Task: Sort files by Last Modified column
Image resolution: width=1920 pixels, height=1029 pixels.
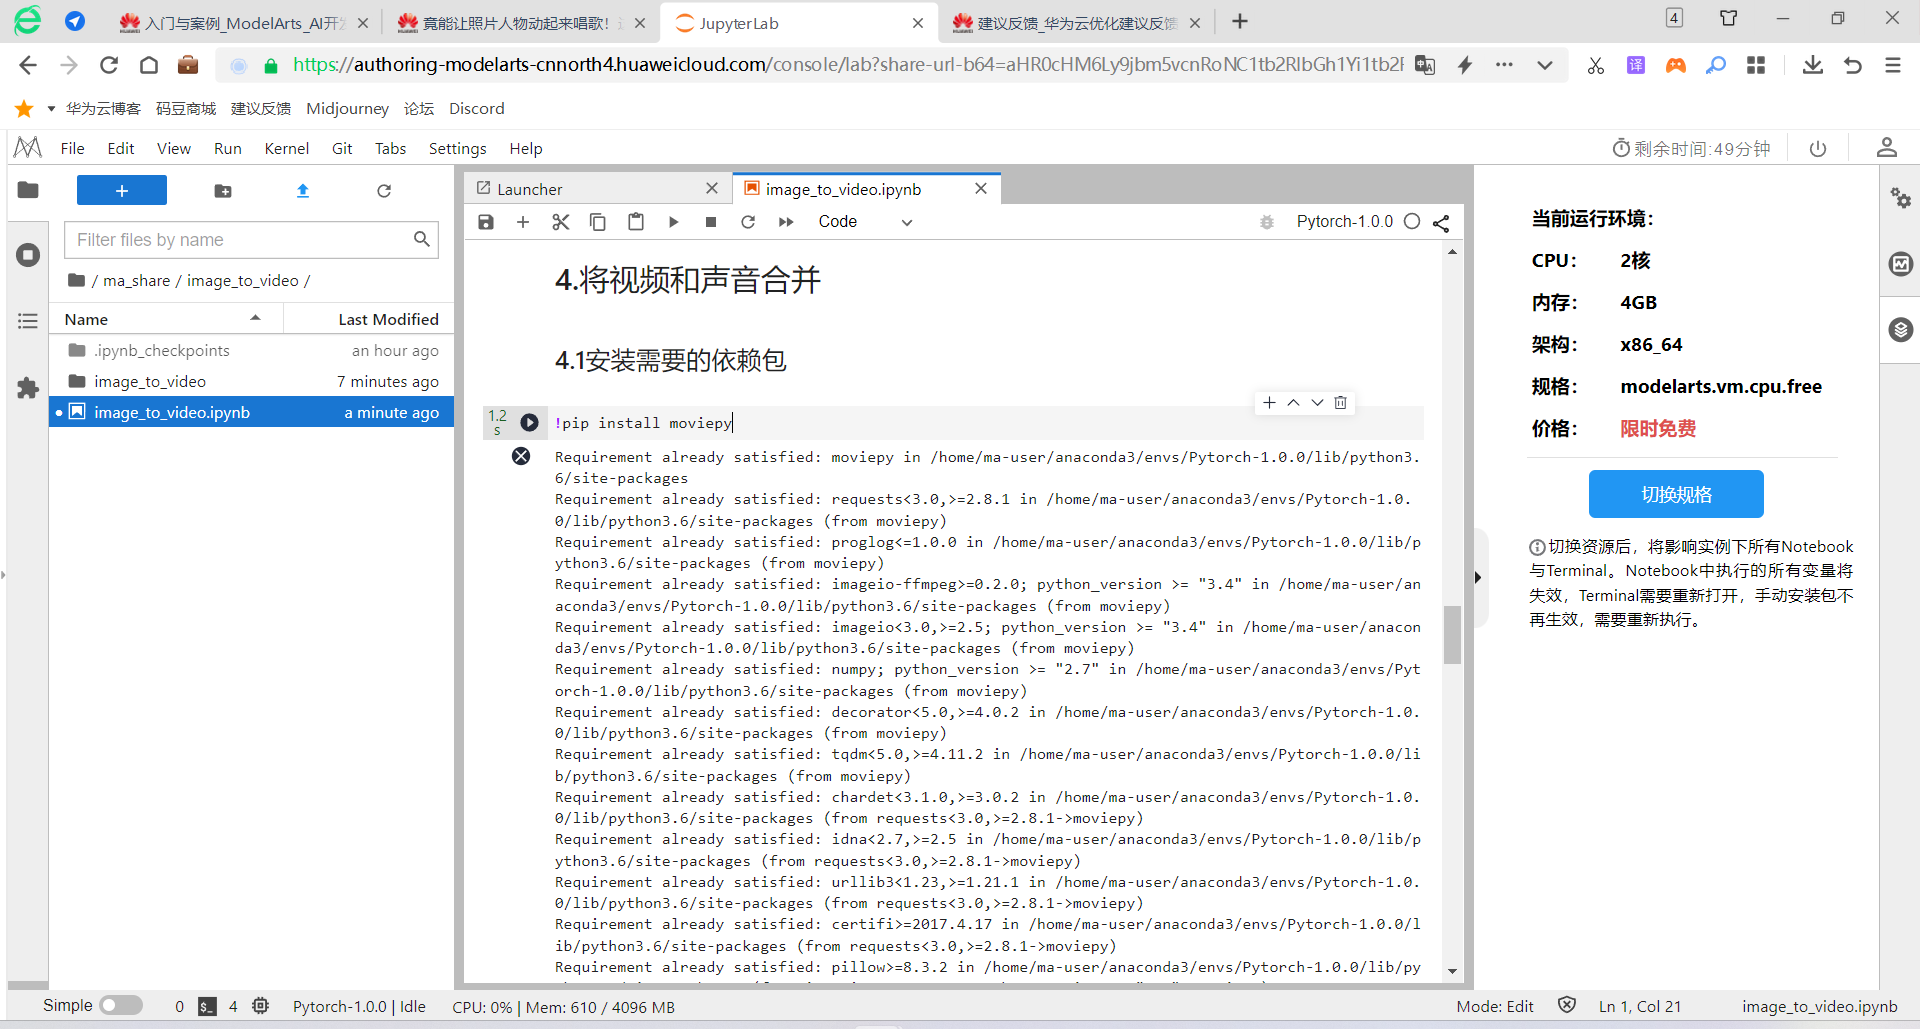Action: coord(369,319)
